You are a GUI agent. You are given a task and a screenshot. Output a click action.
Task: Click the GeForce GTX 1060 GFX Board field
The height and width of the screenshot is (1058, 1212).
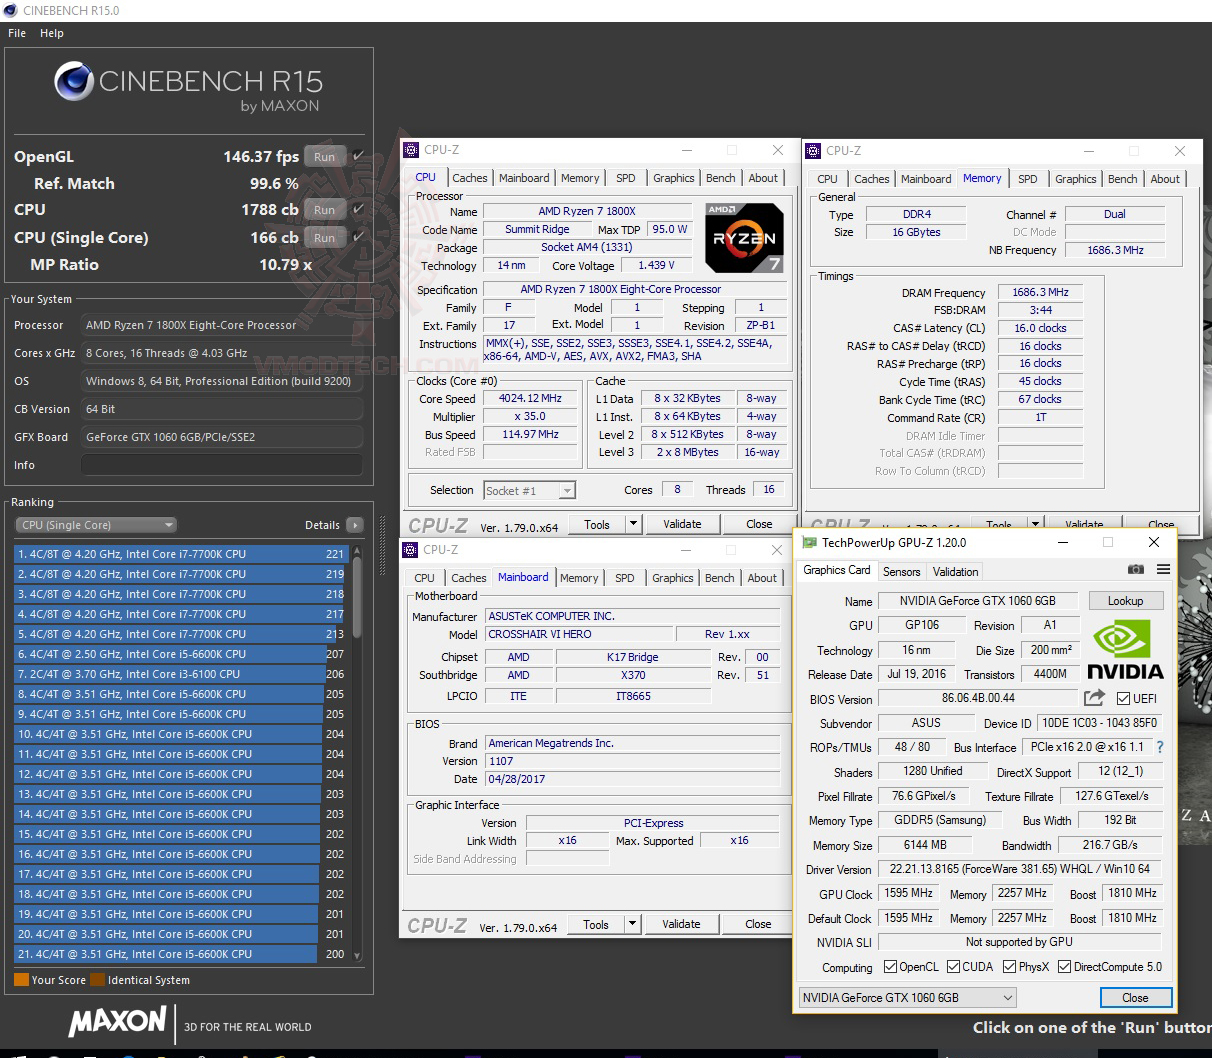point(221,437)
